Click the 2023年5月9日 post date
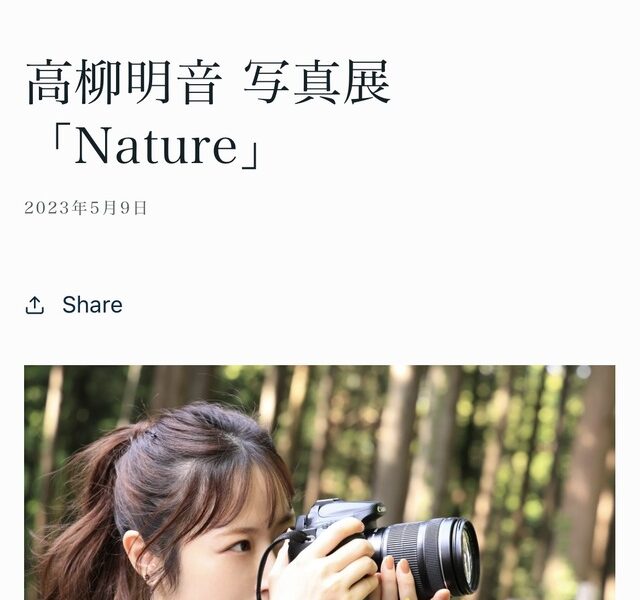This screenshot has height=600, width=640. [x=85, y=208]
